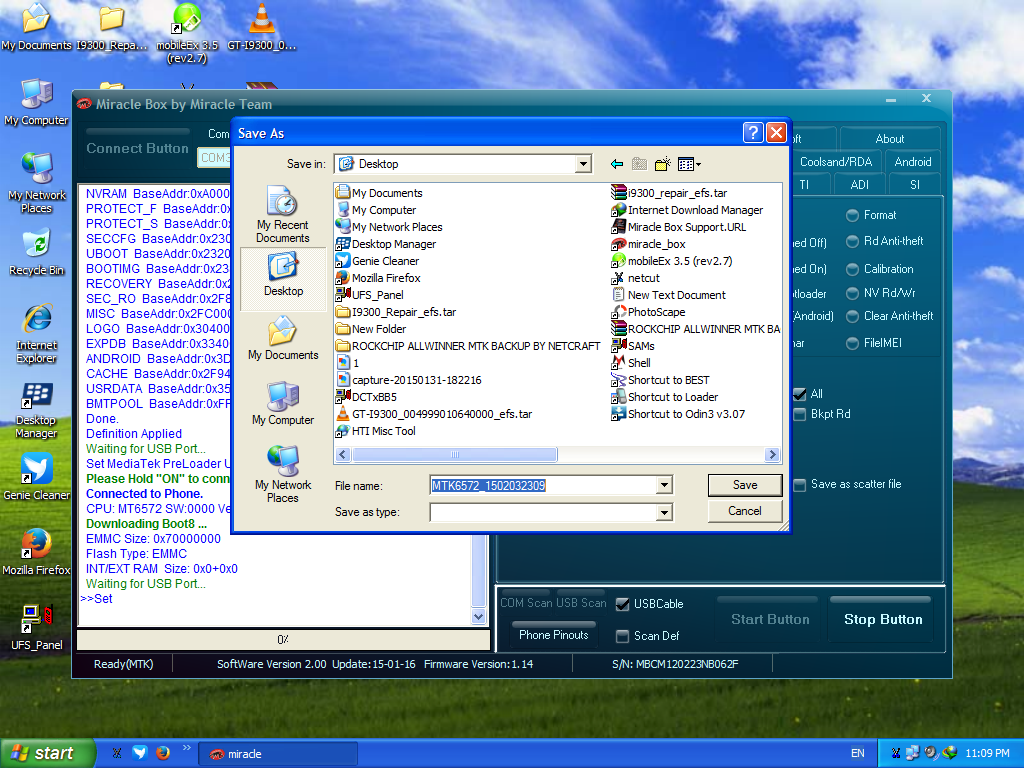Open Firefox from the quick launch bar
Screen dimensions: 1024x768
point(163,753)
